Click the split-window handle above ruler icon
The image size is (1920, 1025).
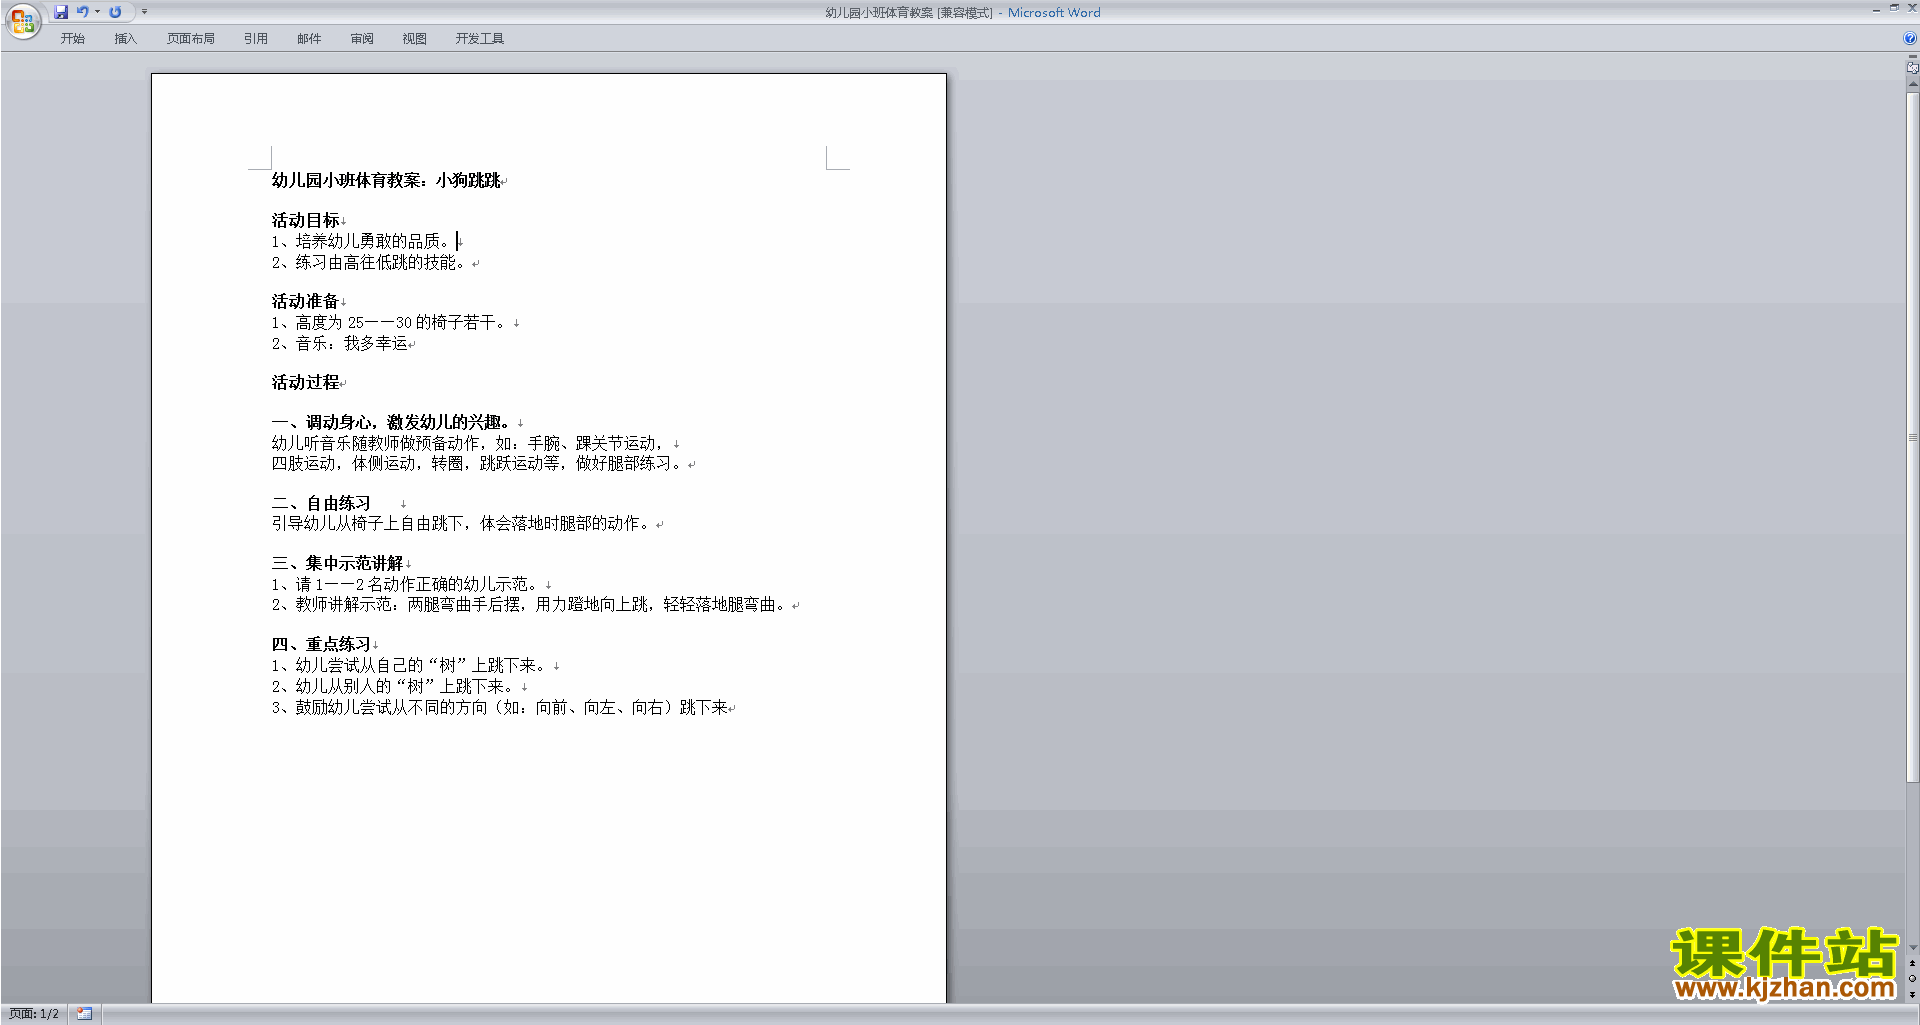tap(1912, 57)
